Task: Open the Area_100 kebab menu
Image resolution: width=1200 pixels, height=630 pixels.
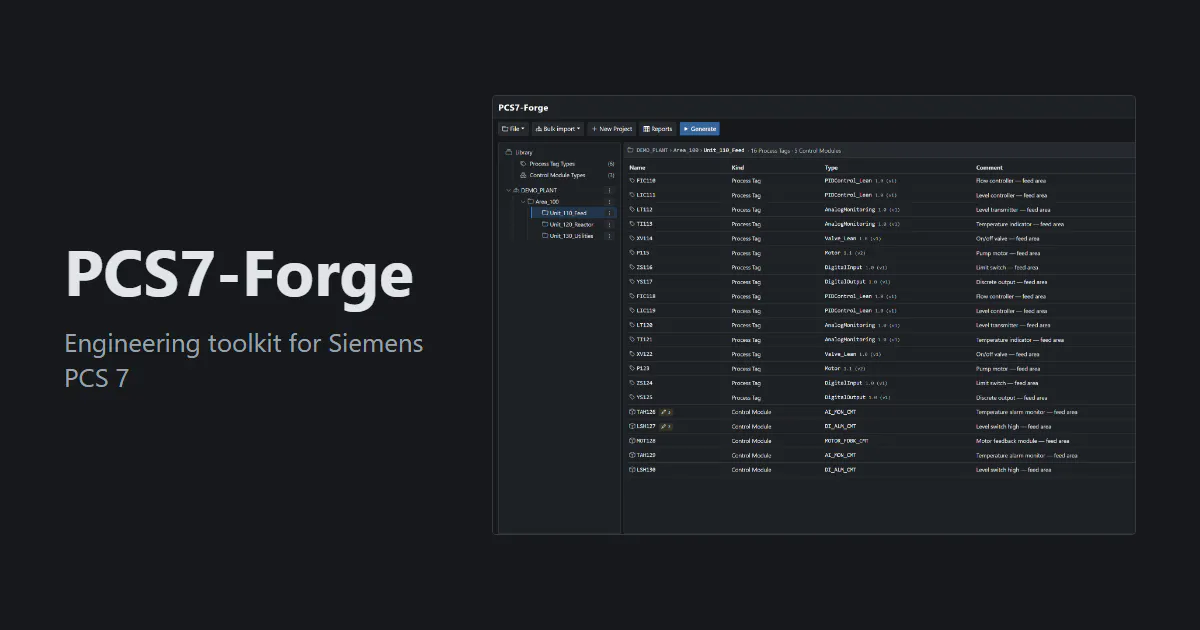Action: pos(609,201)
